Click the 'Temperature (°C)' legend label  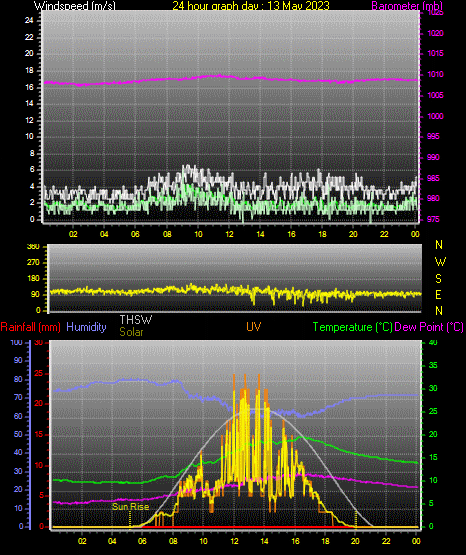coord(353,327)
